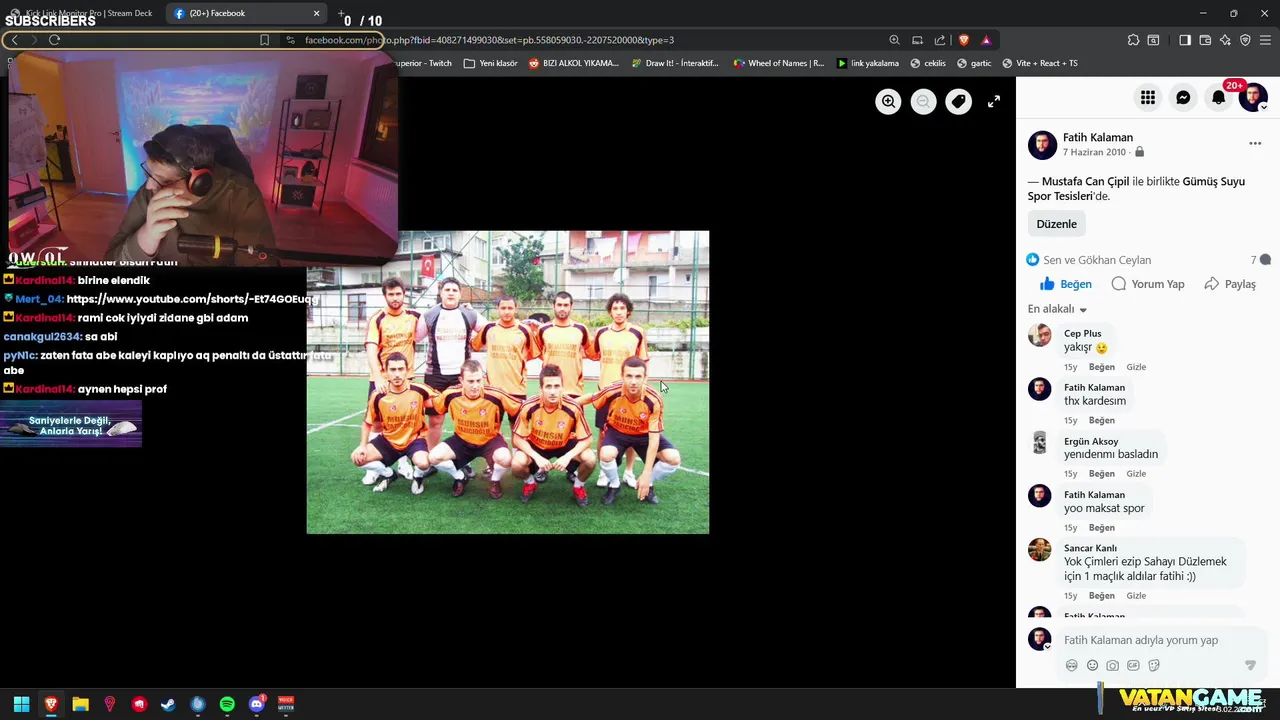Open the photo tag tool
The height and width of the screenshot is (720, 1280).
958,101
